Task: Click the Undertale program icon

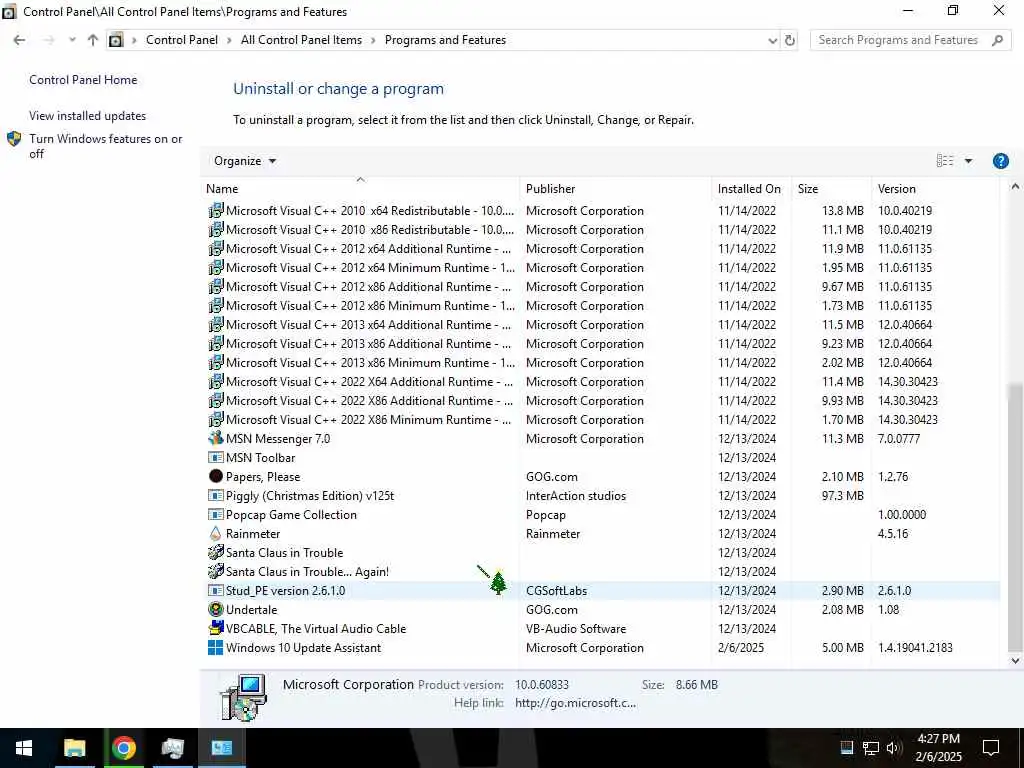Action: (216, 609)
